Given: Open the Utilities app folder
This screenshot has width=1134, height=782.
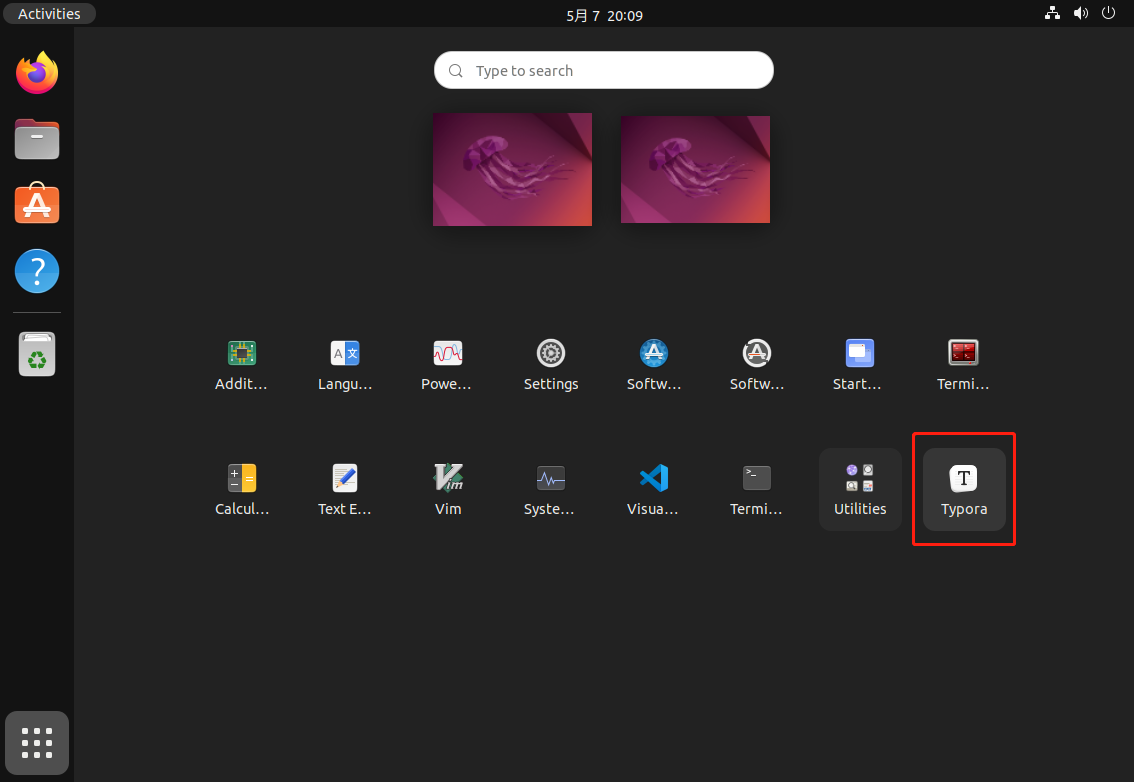Looking at the screenshot, I should [x=860, y=489].
